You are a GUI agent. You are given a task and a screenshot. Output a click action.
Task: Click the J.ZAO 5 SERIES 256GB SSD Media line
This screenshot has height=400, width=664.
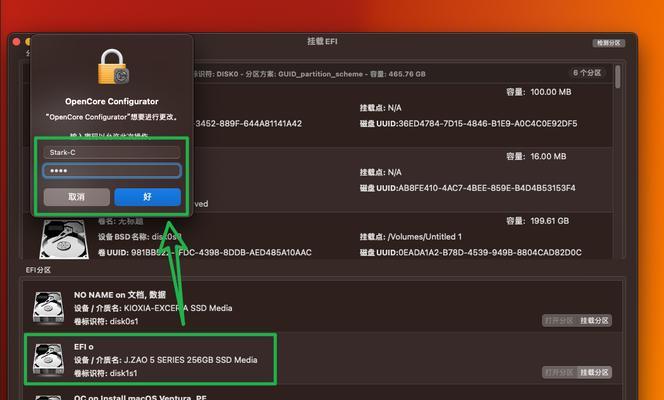coord(166,360)
